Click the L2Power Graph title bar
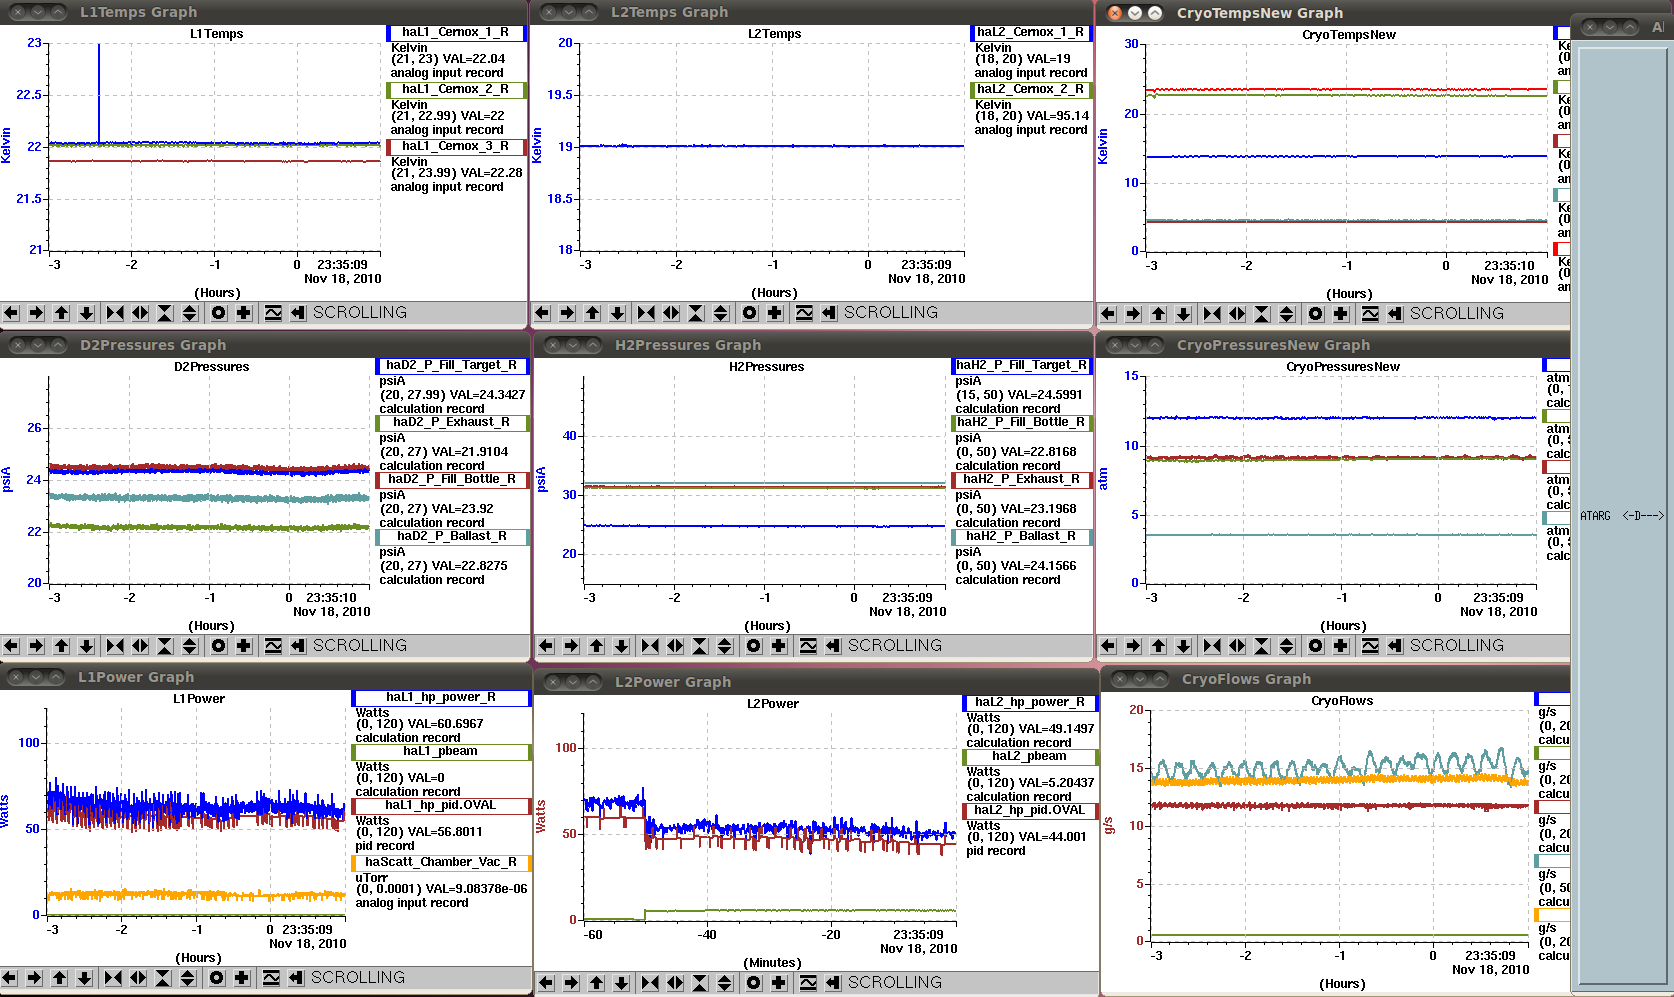 [x=815, y=682]
